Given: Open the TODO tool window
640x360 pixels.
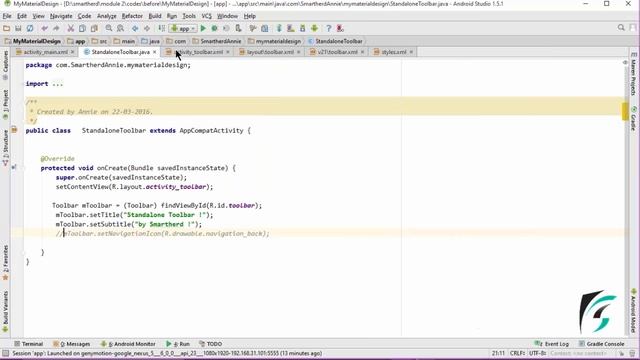Looking at the screenshot, I should coord(211,344).
